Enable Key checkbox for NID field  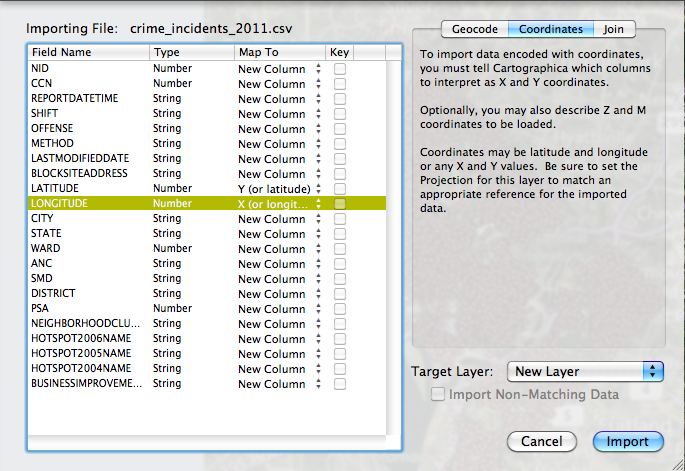coord(341,69)
